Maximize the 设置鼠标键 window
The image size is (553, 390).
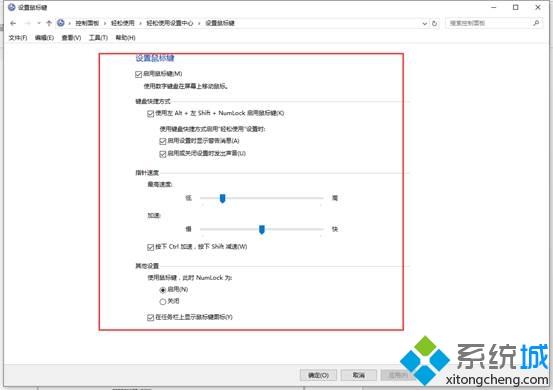tap(516, 7)
